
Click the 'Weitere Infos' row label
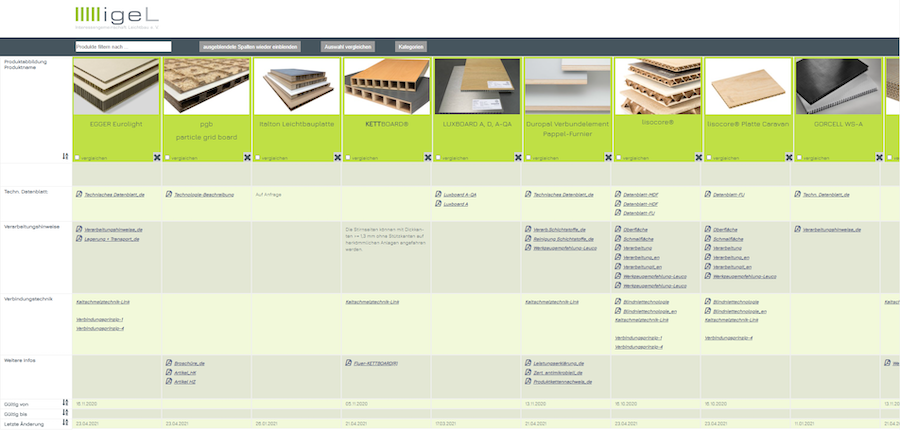[x=20, y=361]
